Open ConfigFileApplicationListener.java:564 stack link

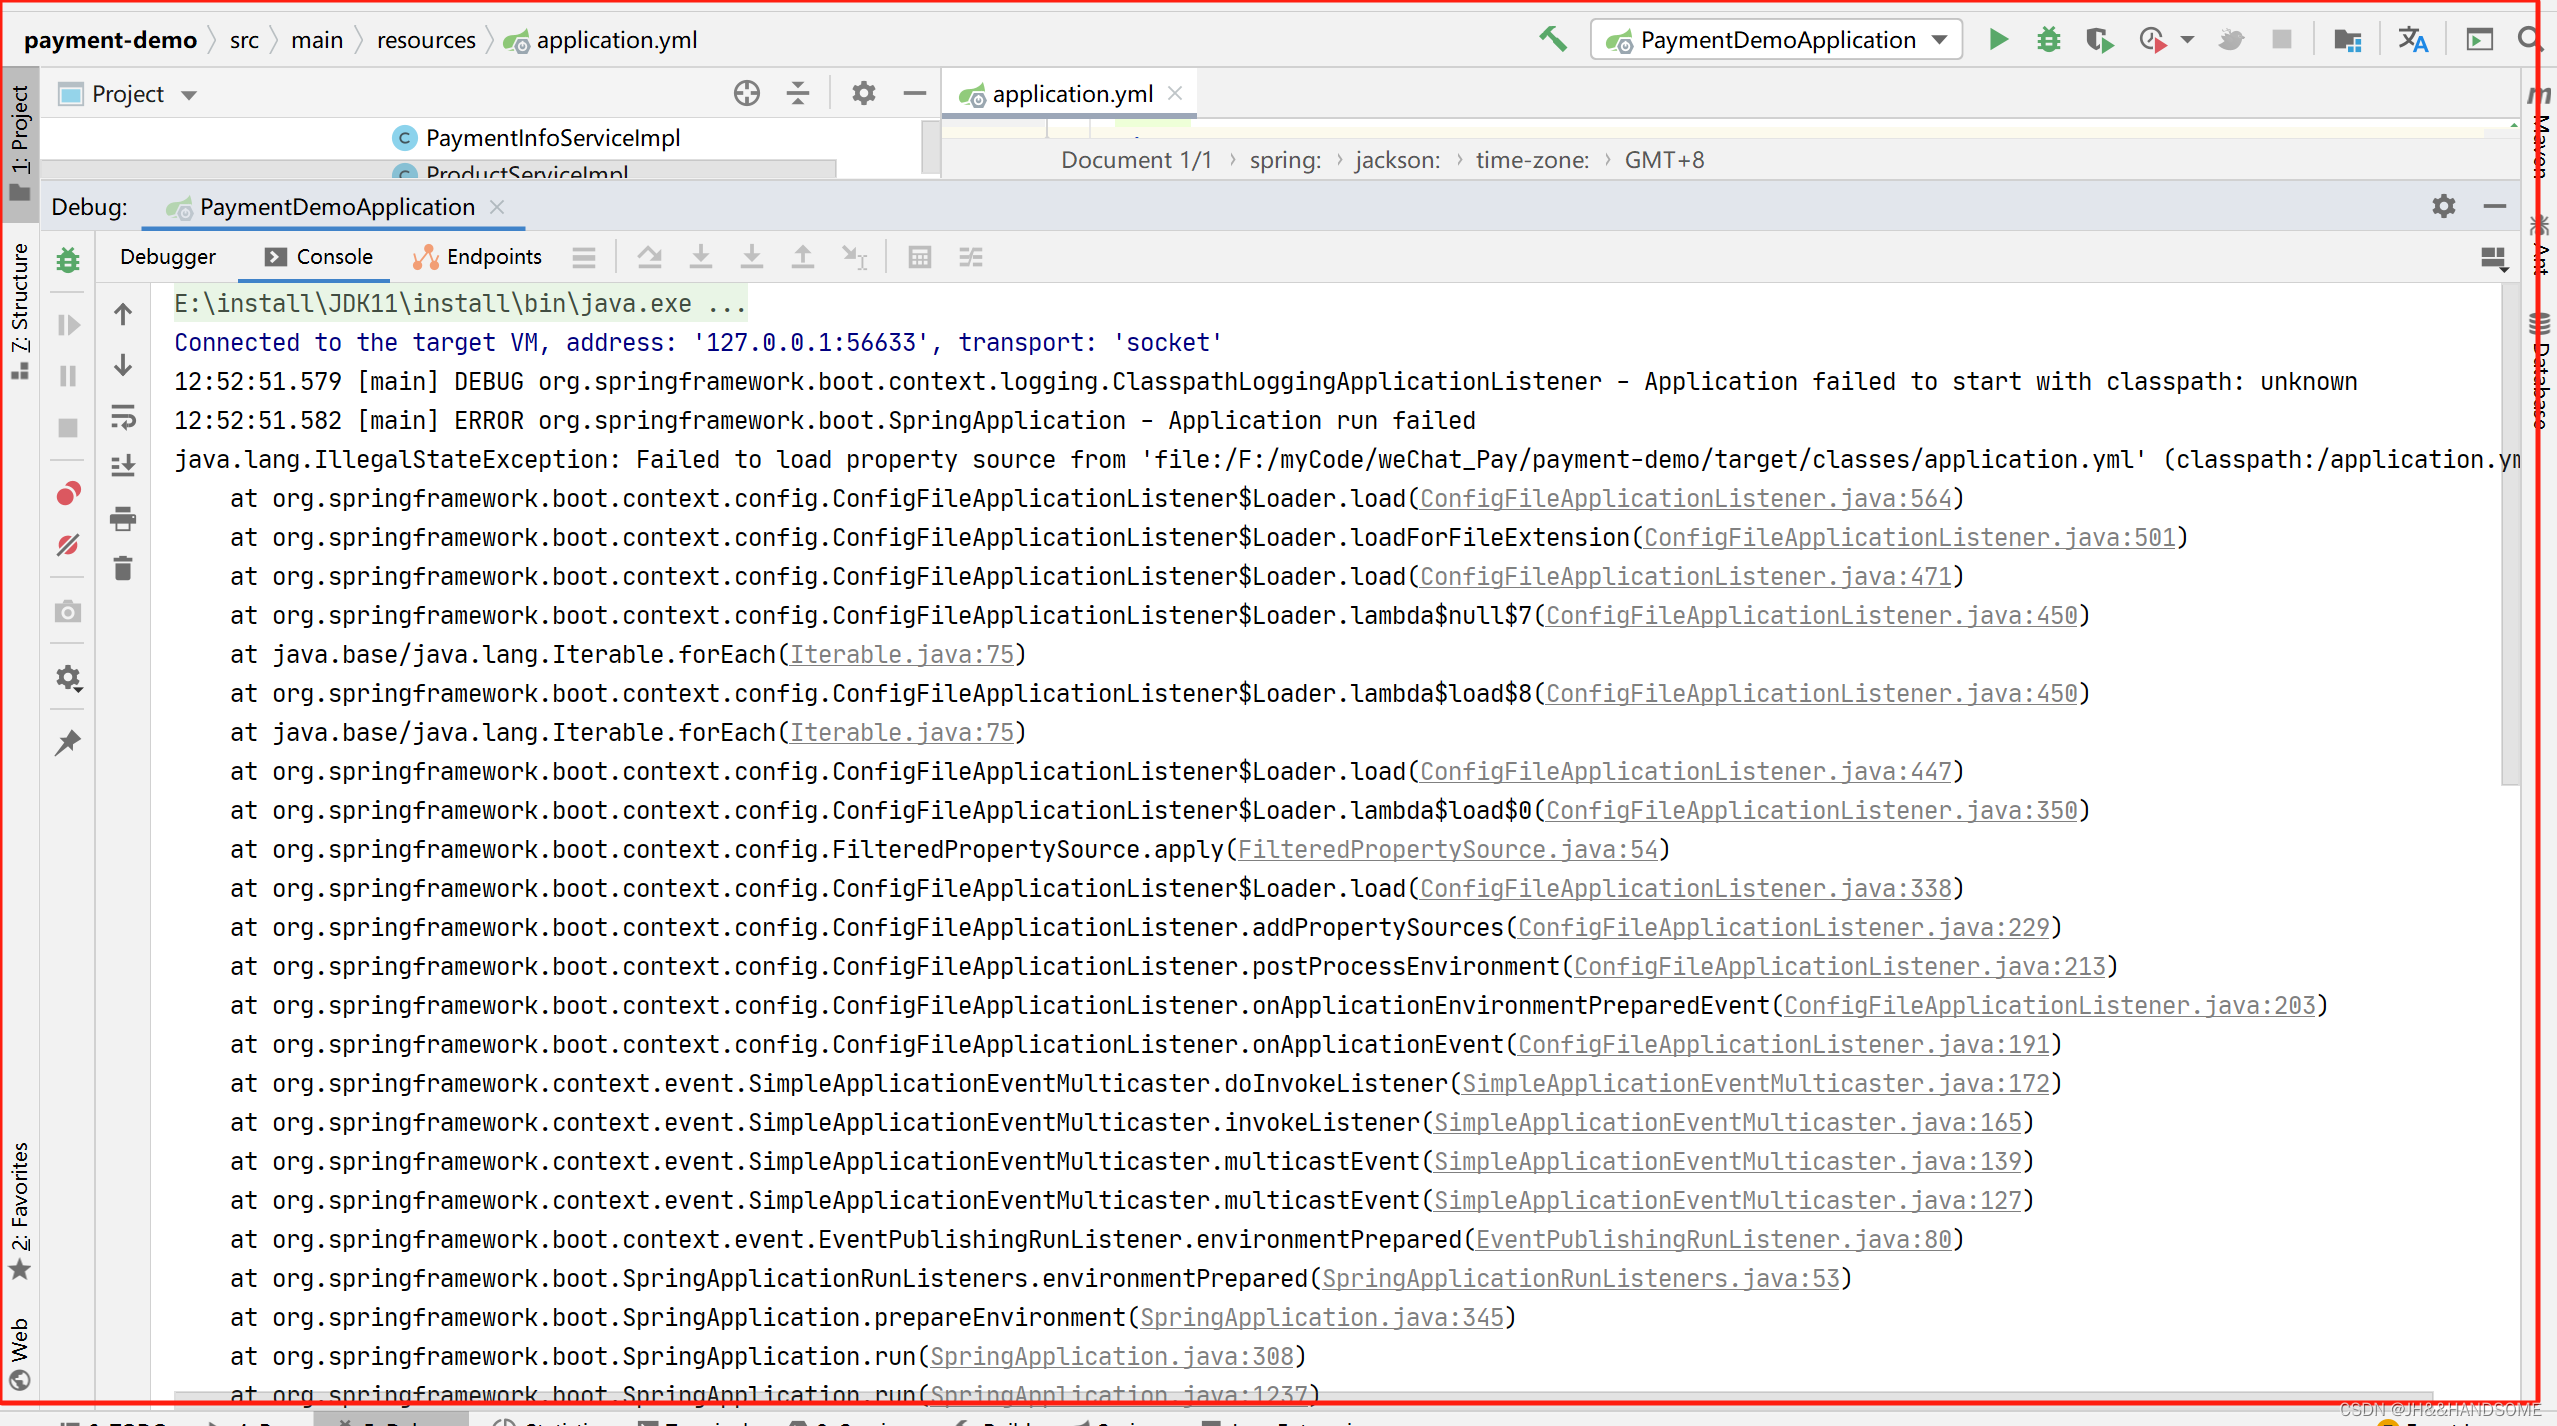(x=1685, y=498)
